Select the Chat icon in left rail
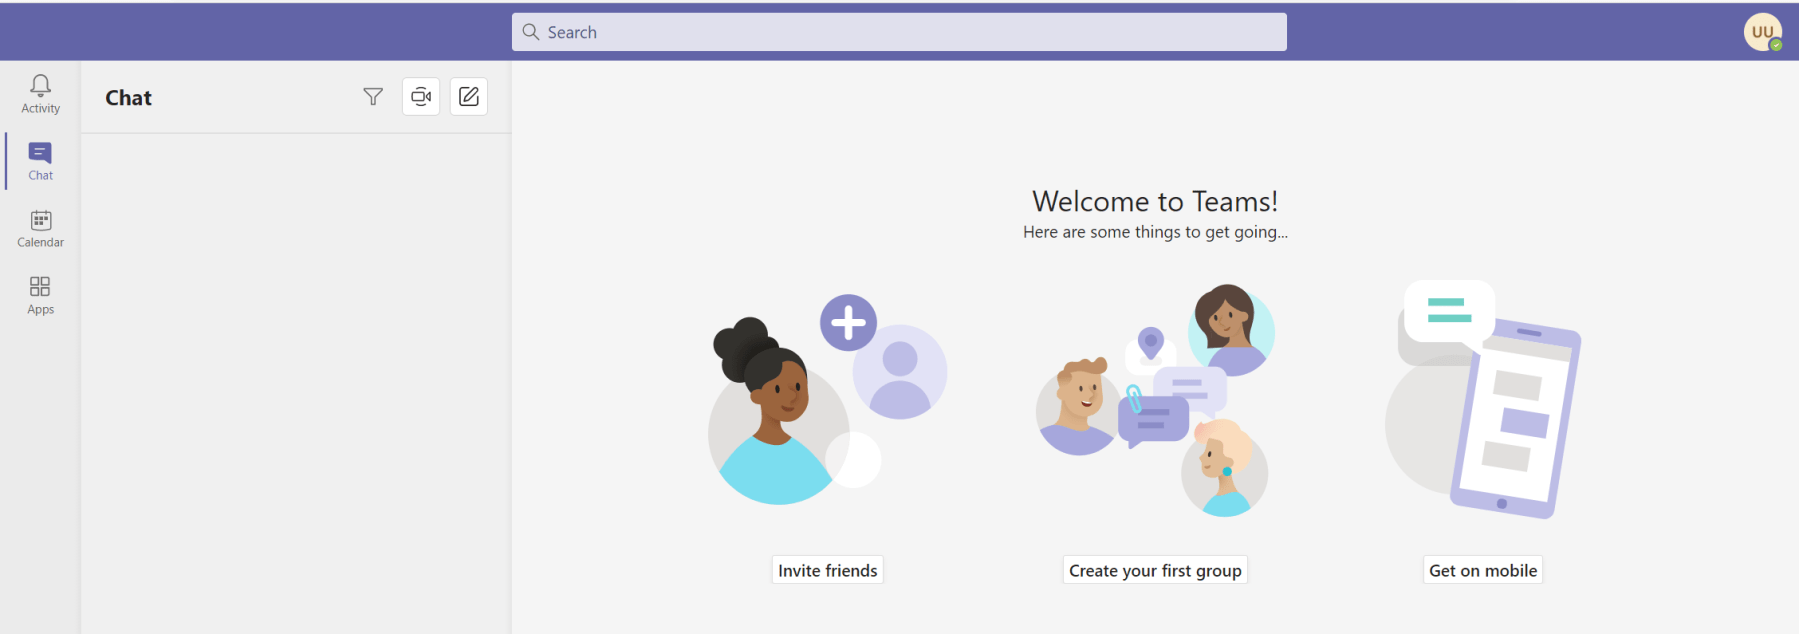 [40, 160]
